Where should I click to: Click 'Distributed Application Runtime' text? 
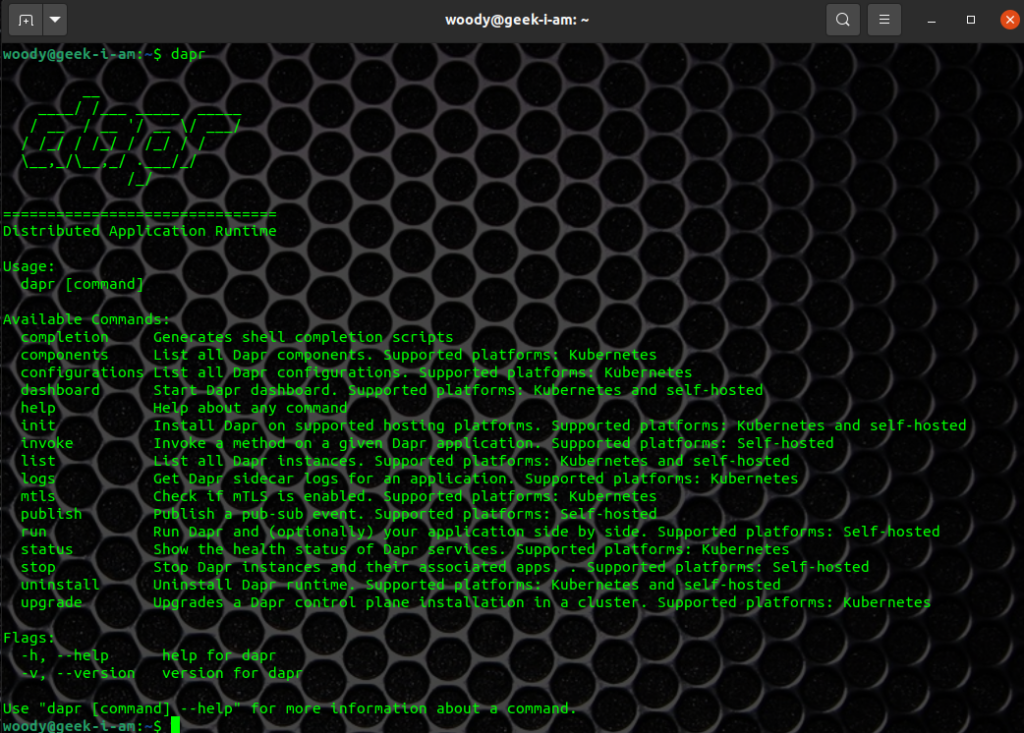tap(140, 231)
